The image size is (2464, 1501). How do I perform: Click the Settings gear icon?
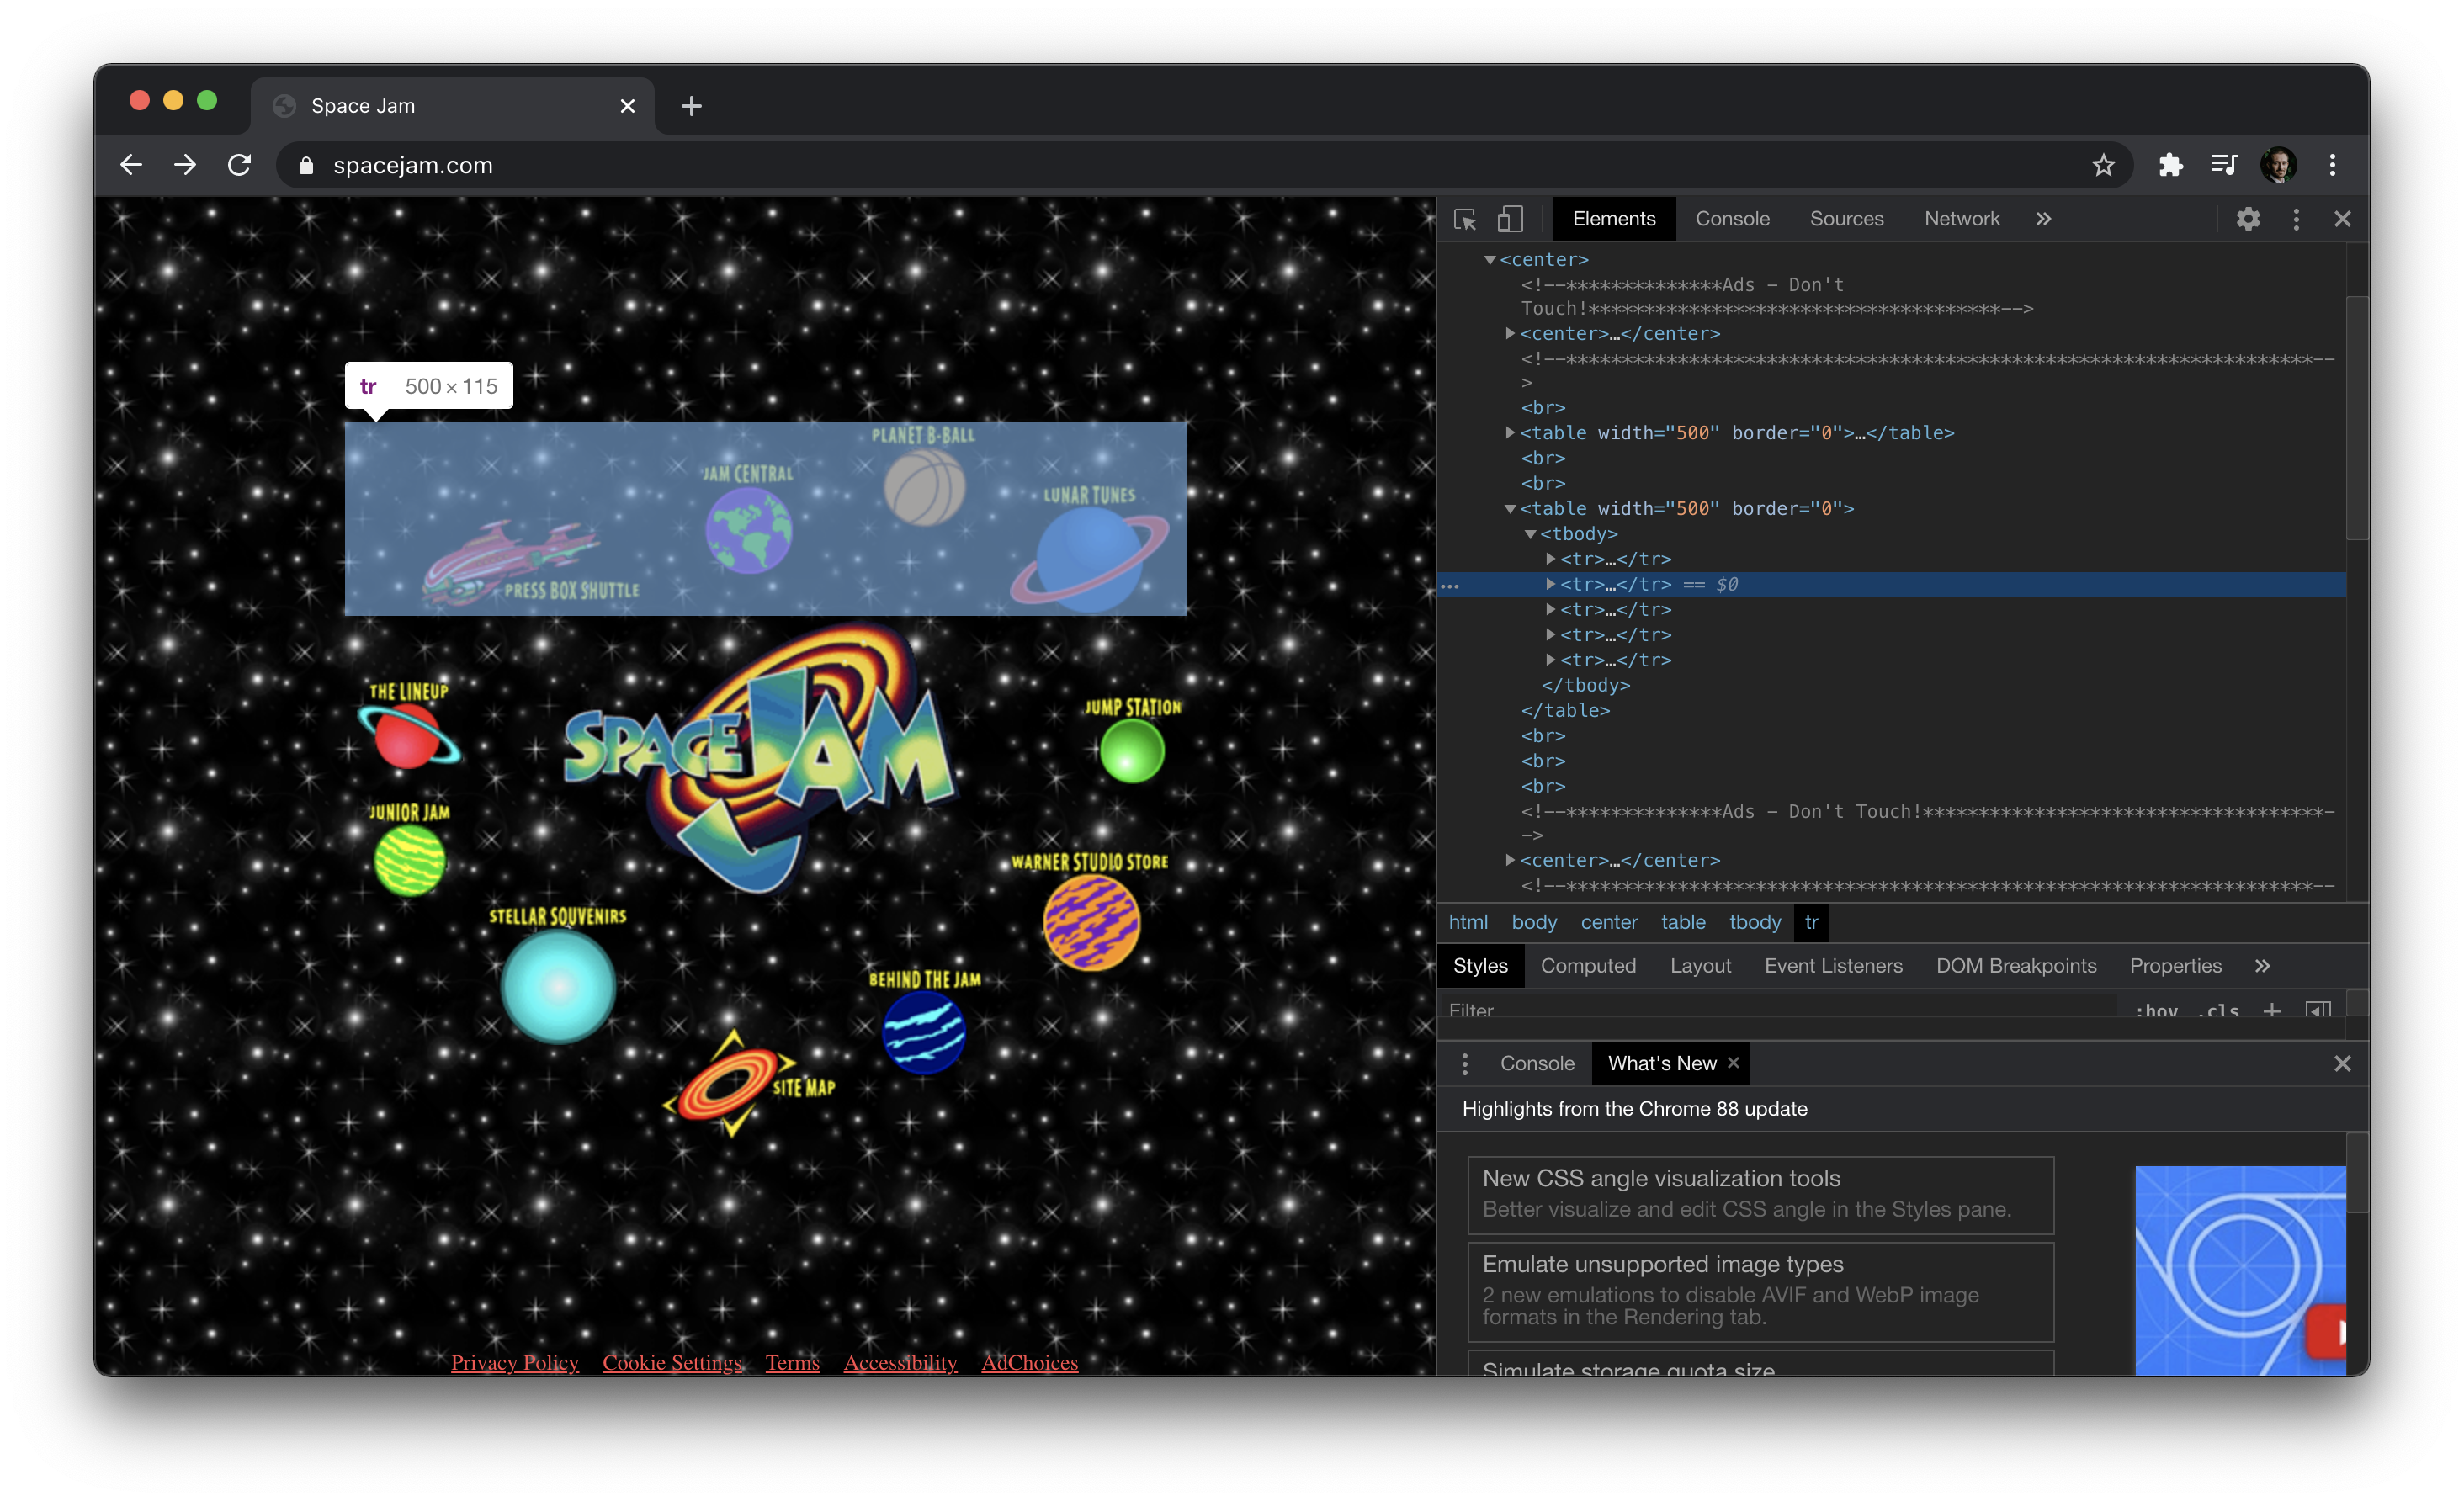tap(2248, 220)
